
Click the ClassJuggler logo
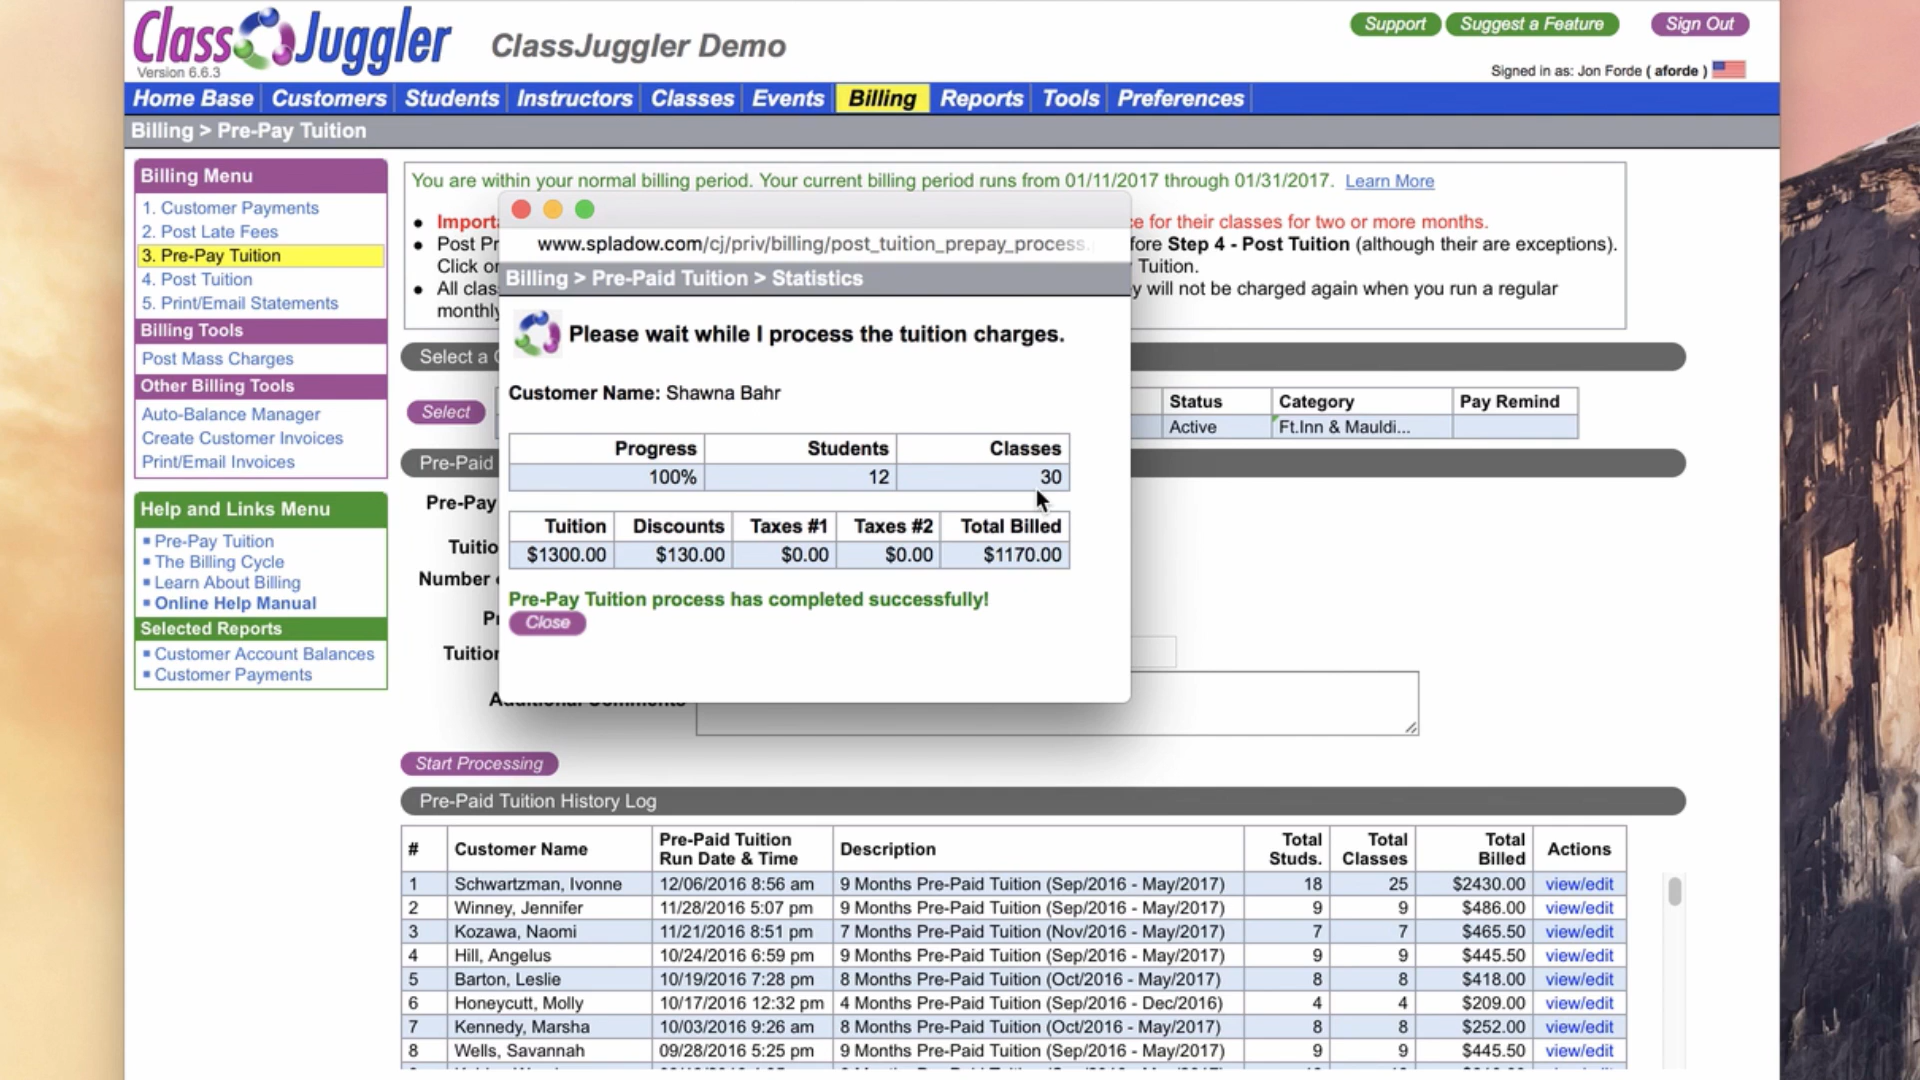[x=292, y=40]
